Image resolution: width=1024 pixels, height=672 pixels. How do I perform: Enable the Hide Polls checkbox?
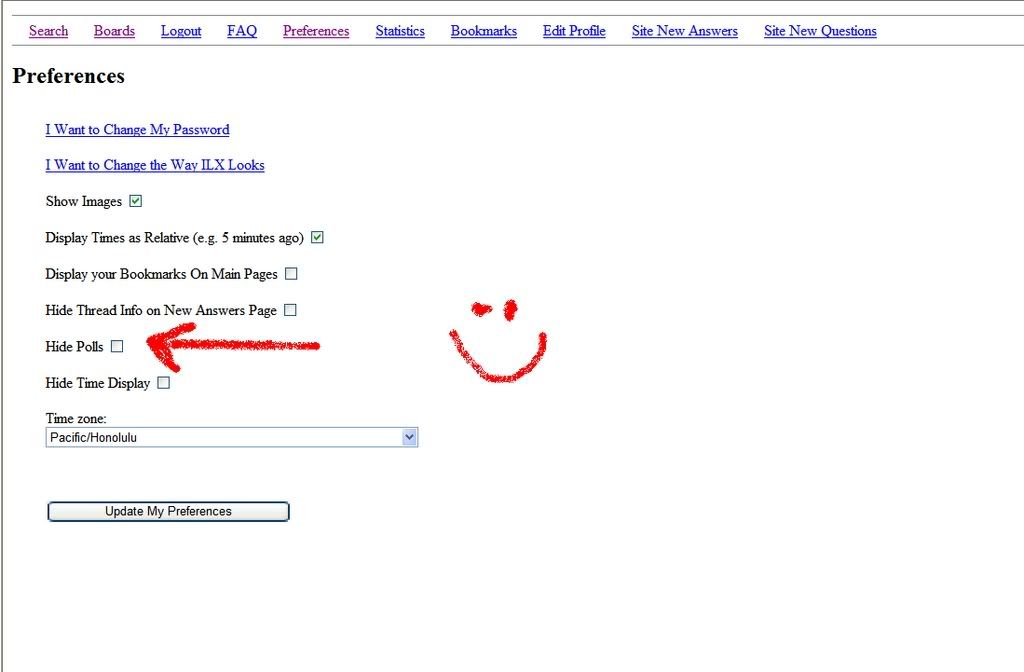[117, 347]
